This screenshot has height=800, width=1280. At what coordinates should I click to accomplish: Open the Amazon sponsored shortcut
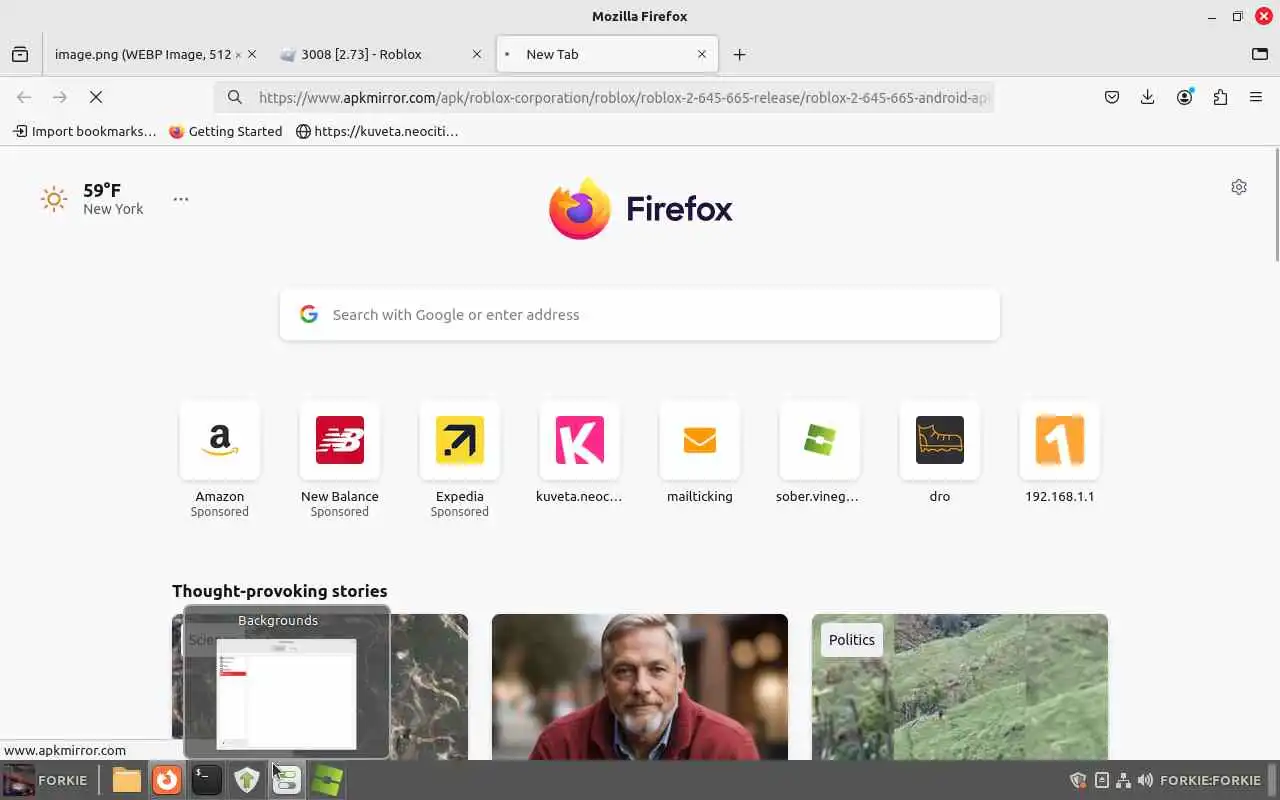220,459
